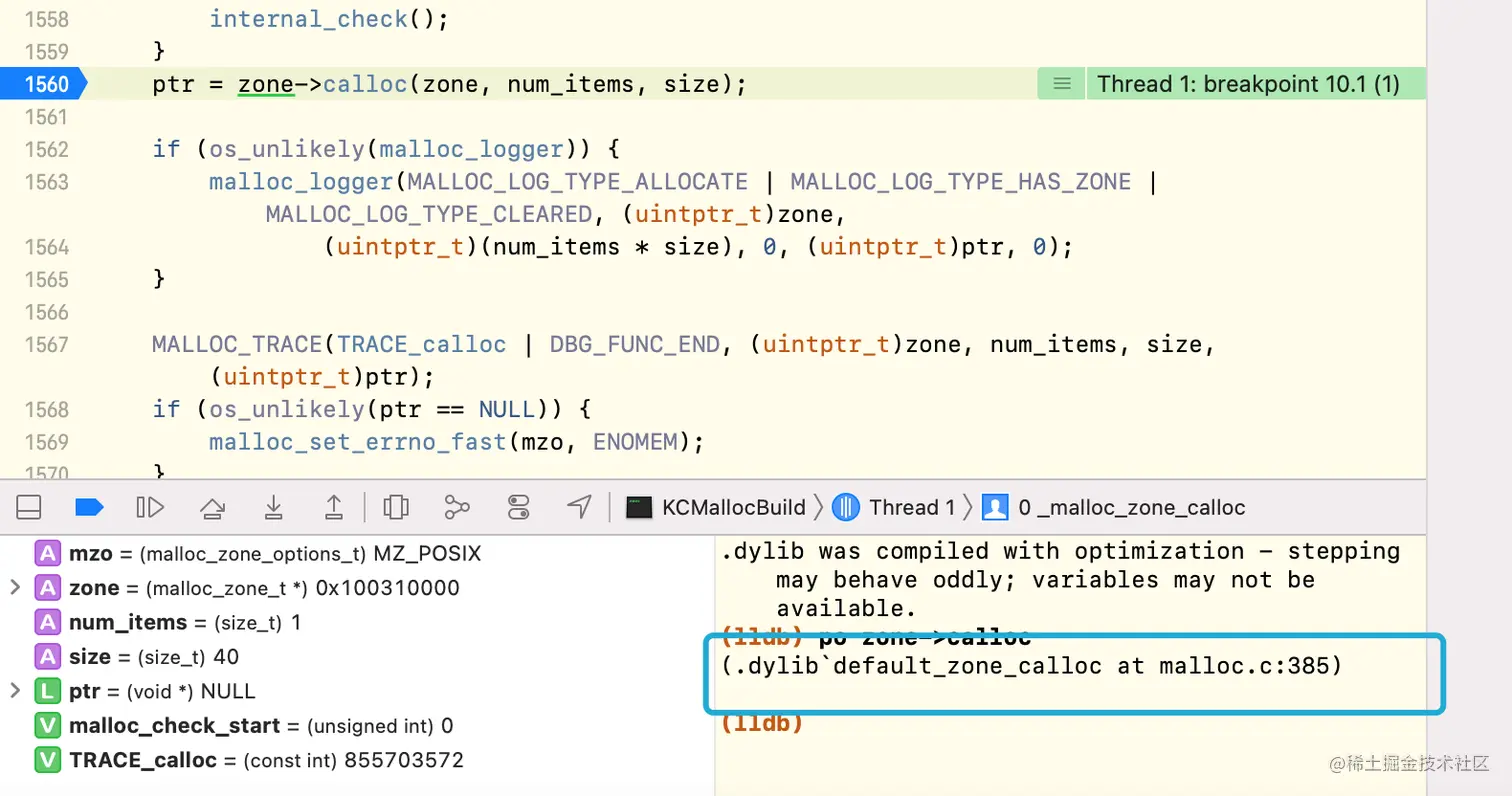Click the local variable icon beside ptr
The width and height of the screenshot is (1512, 796).
click(47, 690)
